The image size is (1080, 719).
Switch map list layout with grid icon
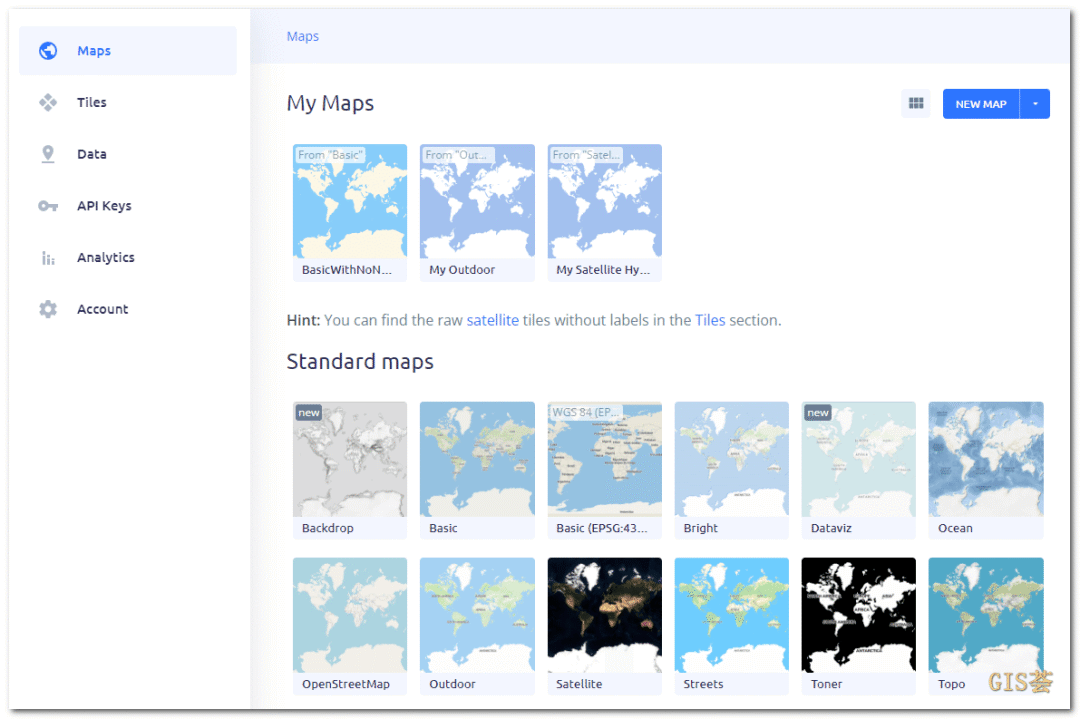pos(916,103)
